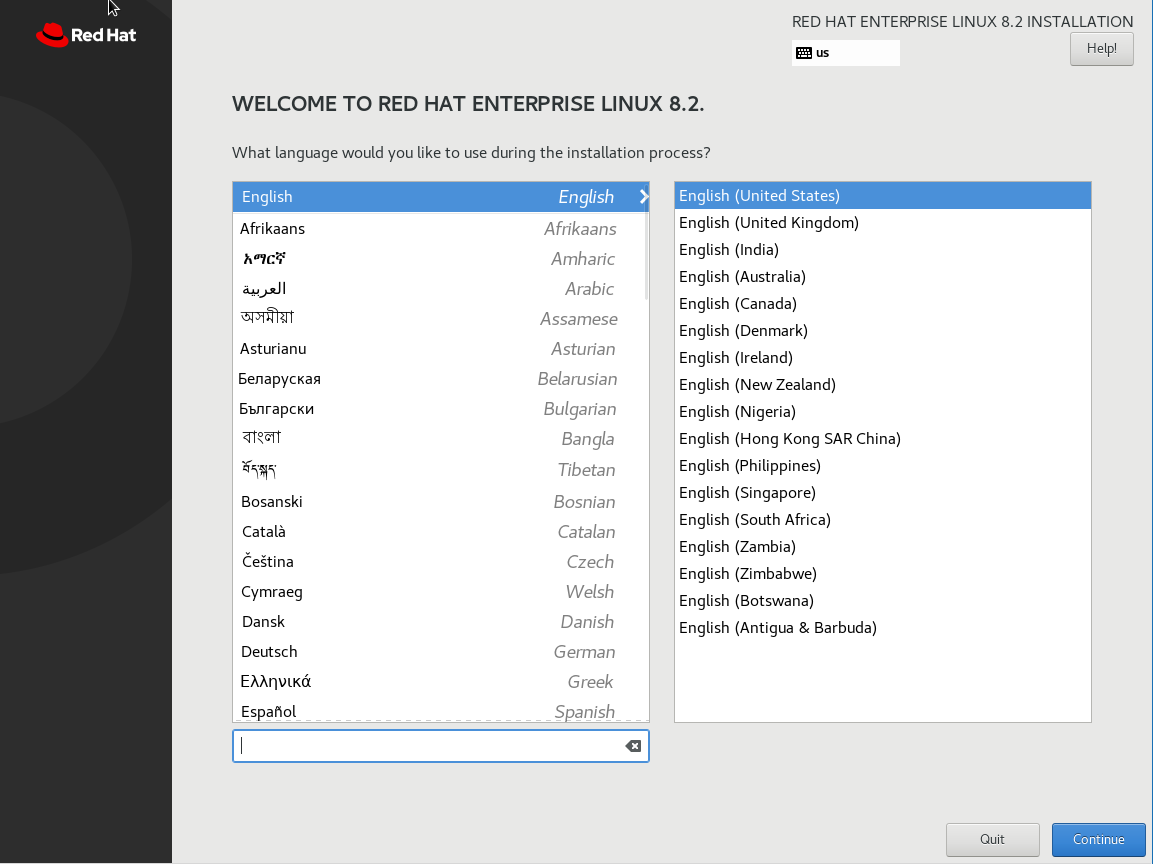1153x864 pixels.
Task: Choose English (Denmark) locale
Action: pos(882,331)
